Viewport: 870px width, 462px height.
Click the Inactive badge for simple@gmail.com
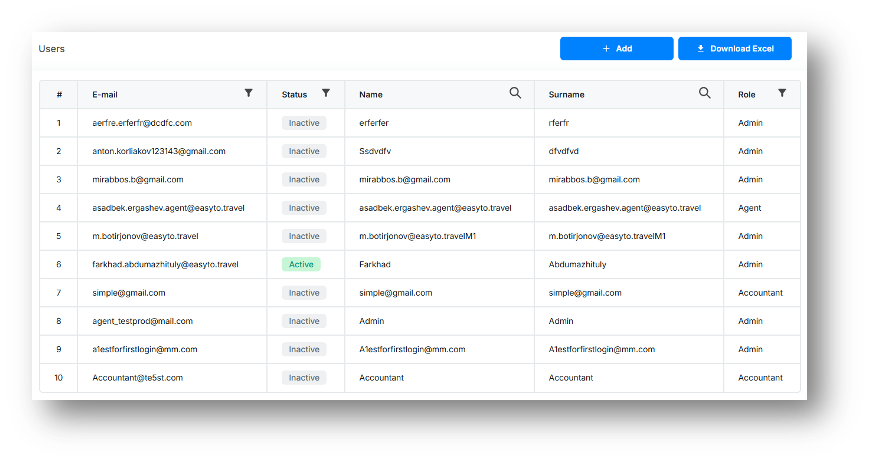(304, 293)
